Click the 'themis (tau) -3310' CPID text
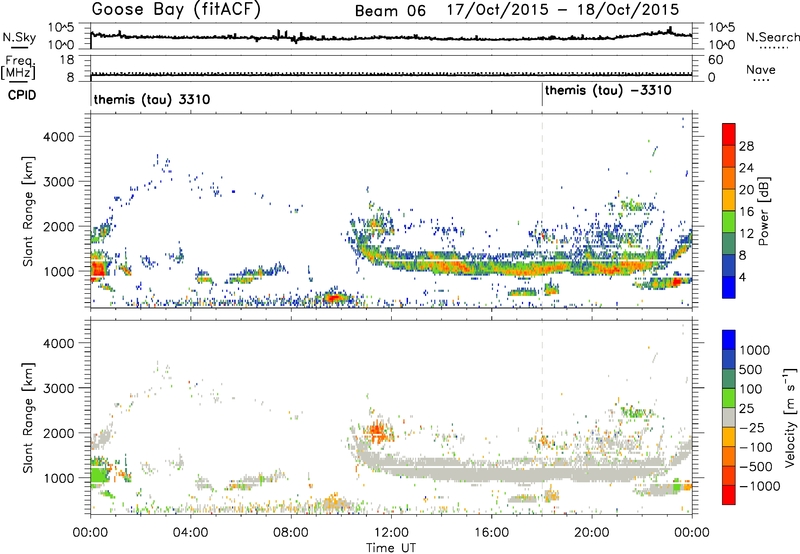Image resolution: width=800 pixels, height=554 pixels. 608,91
